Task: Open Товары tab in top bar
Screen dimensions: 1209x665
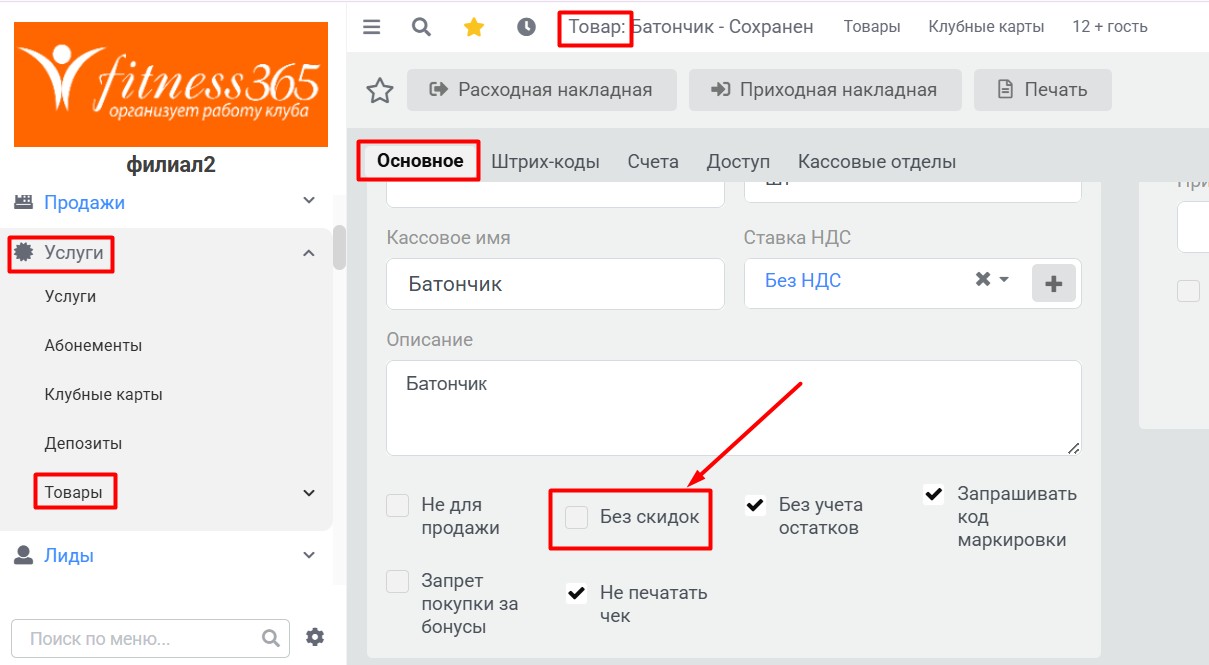Action: (872, 27)
